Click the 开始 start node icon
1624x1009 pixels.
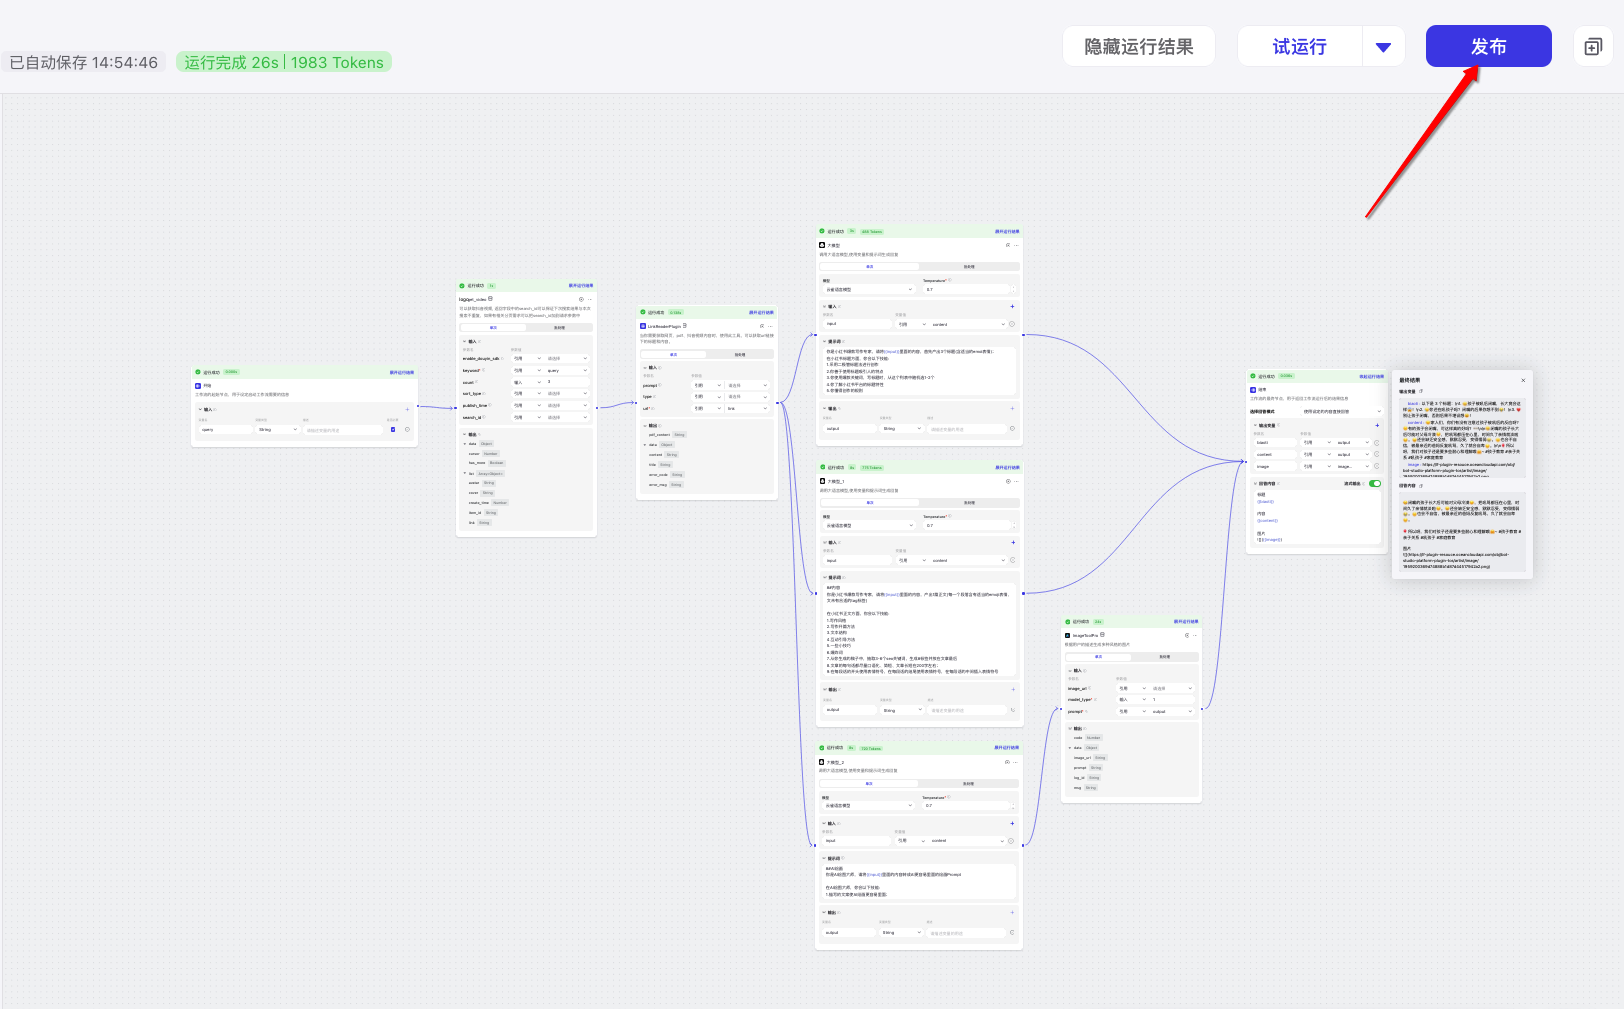pos(198,385)
